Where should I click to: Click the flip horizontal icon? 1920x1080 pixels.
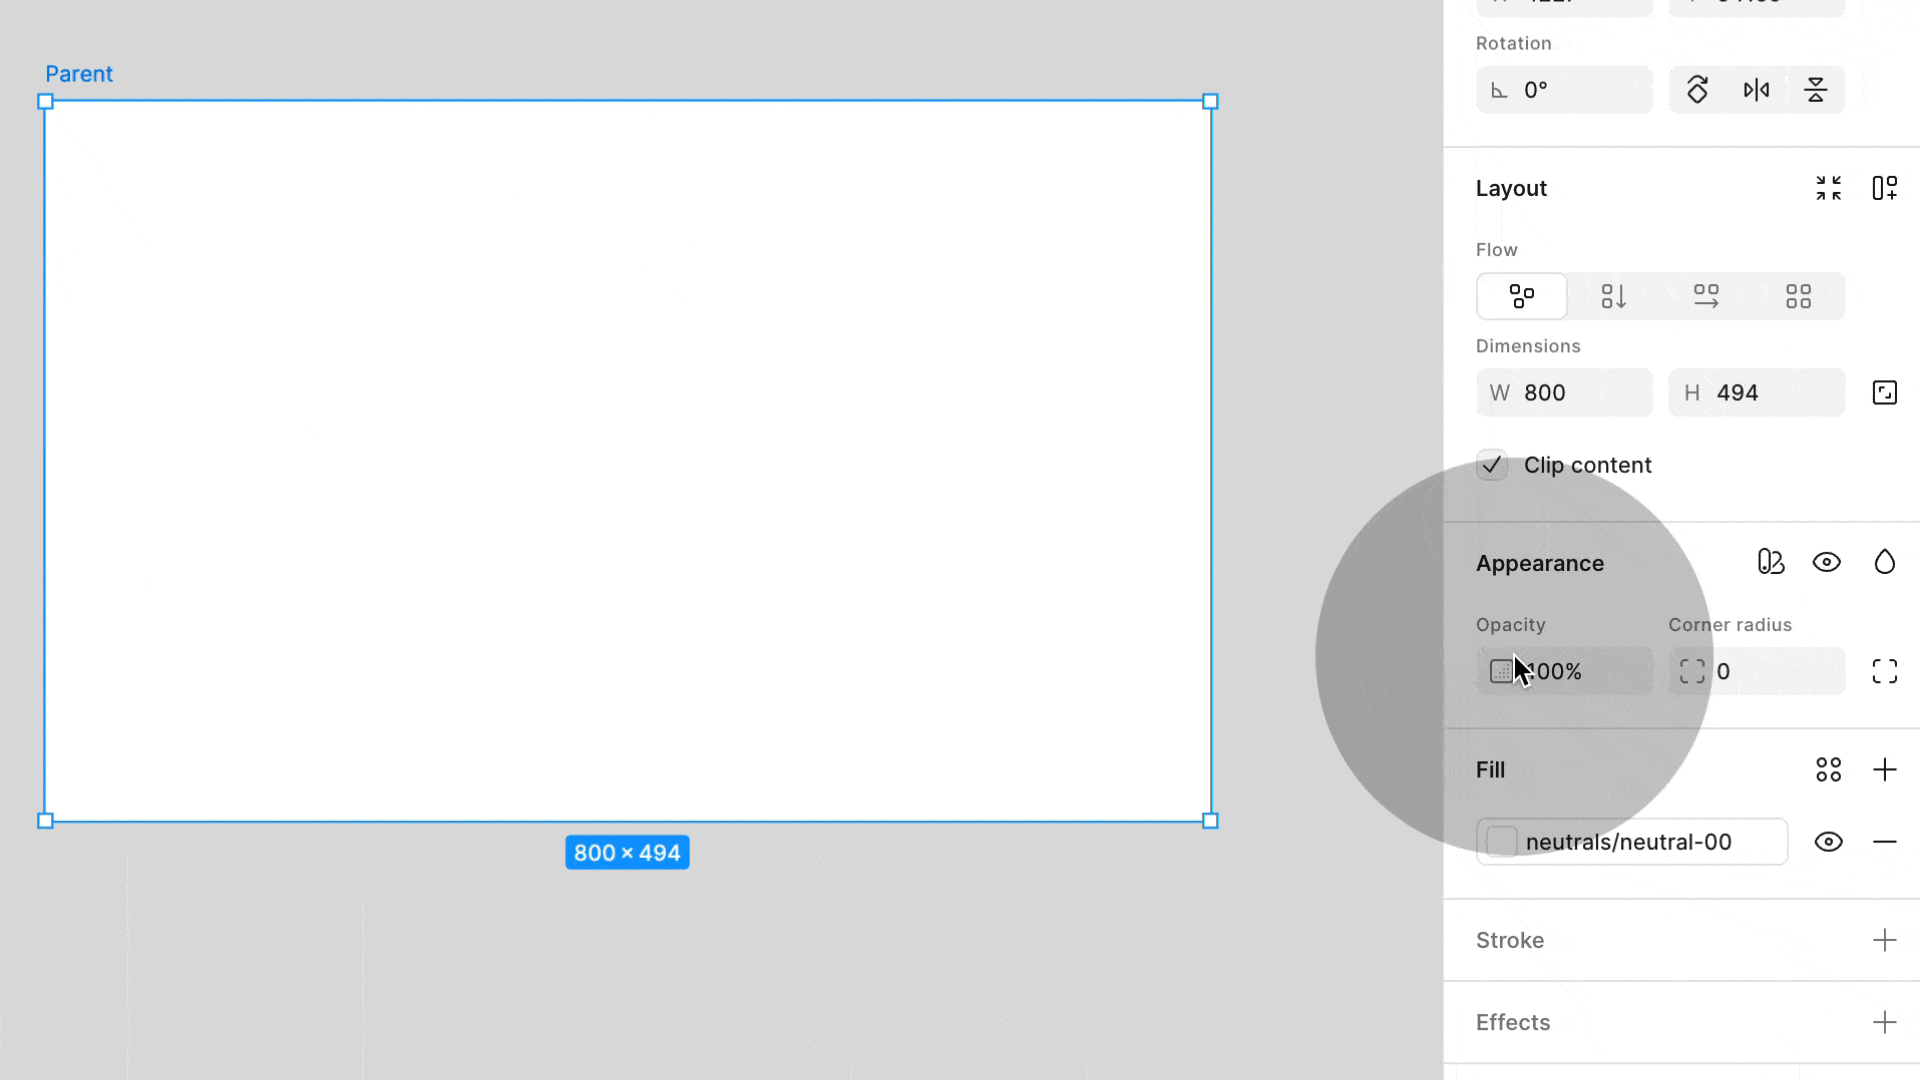click(x=1756, y=90)
